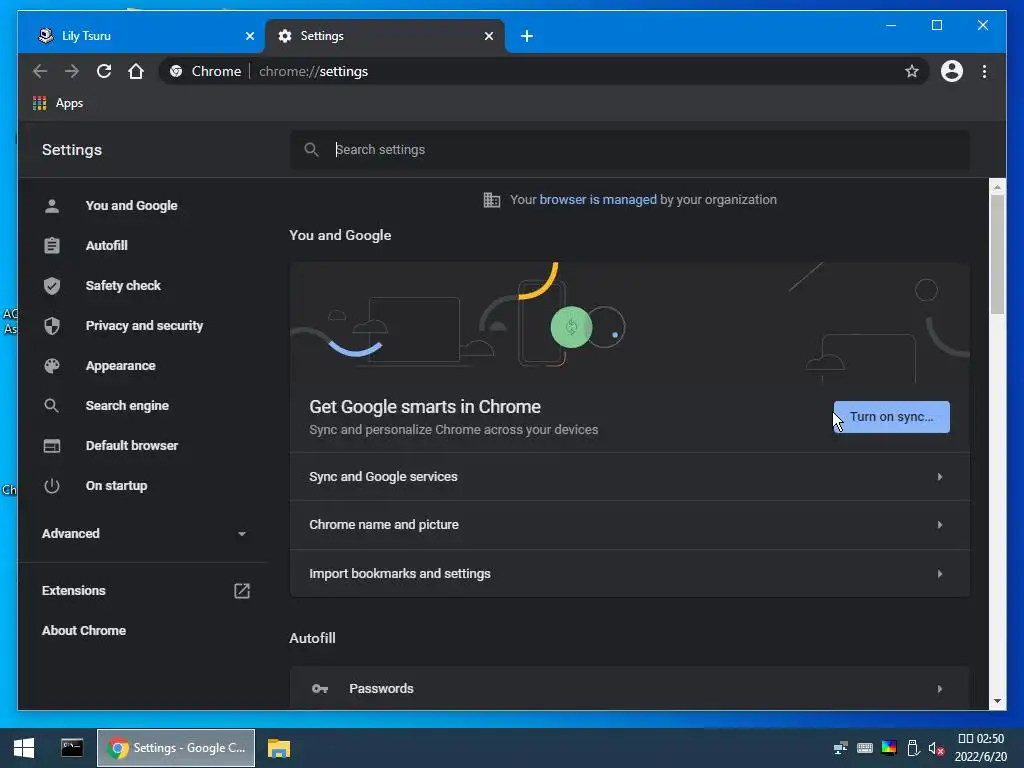
Task: Open Default browser settings section
Action: coord(131,446)
